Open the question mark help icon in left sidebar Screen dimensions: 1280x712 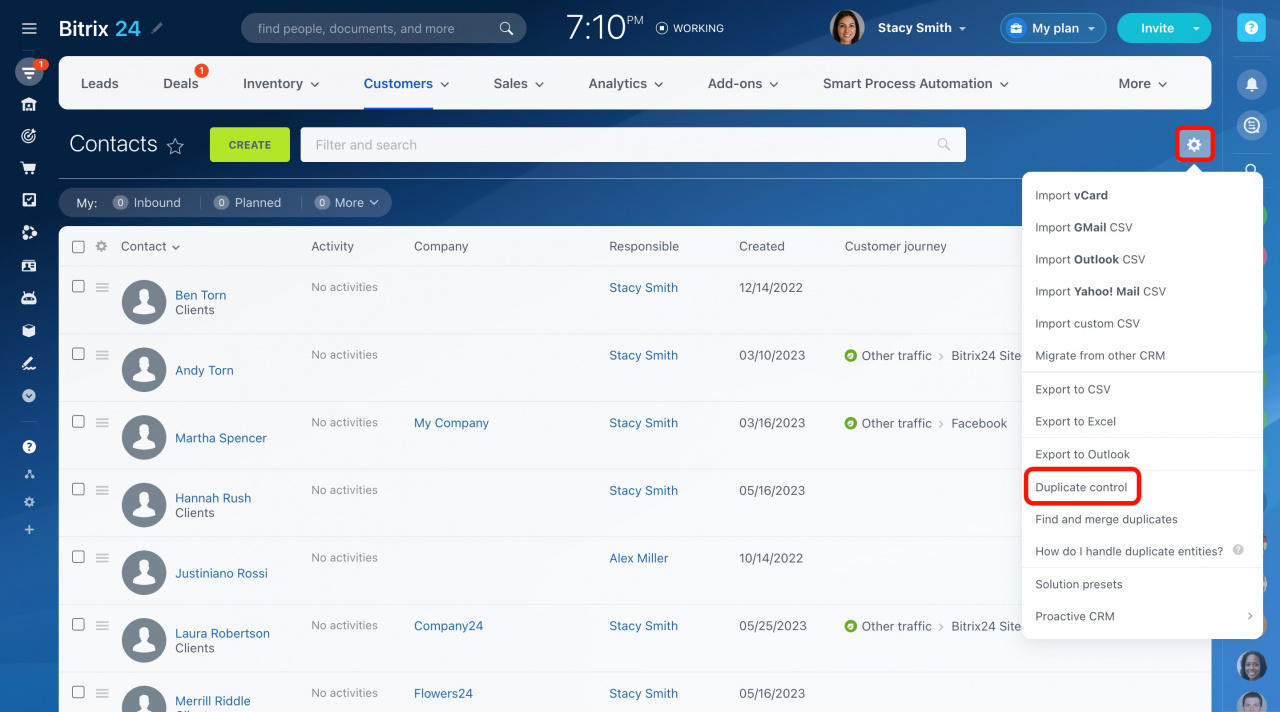[29, 447]
